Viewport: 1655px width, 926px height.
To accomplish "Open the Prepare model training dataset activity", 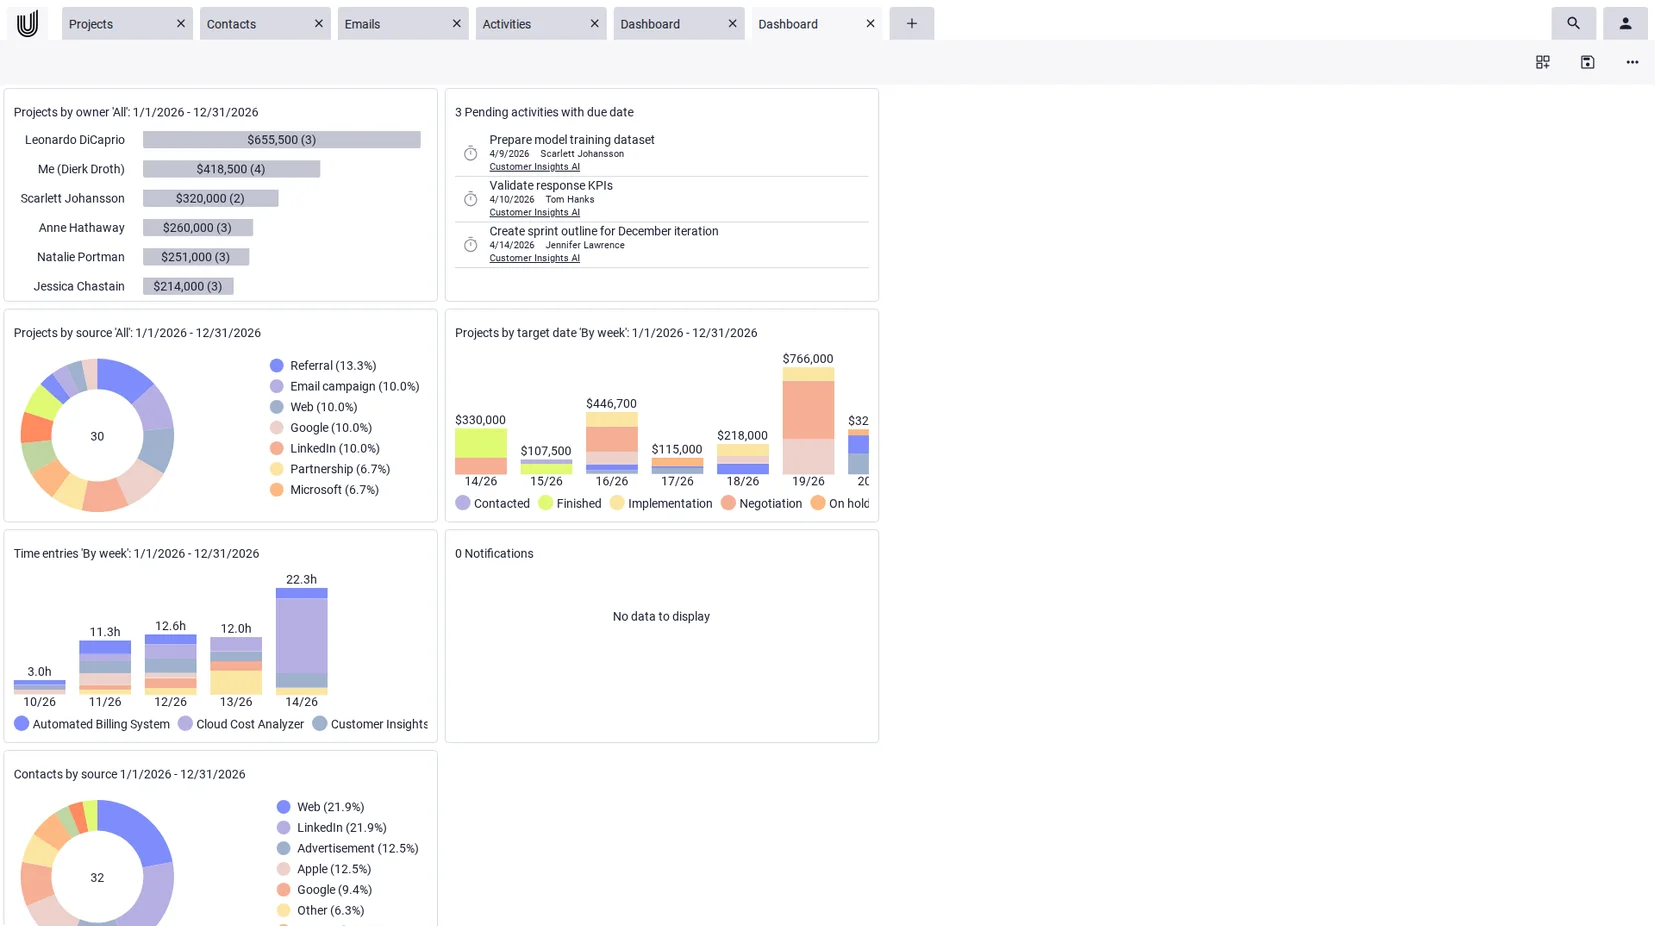I will click(x=572, y=140).
